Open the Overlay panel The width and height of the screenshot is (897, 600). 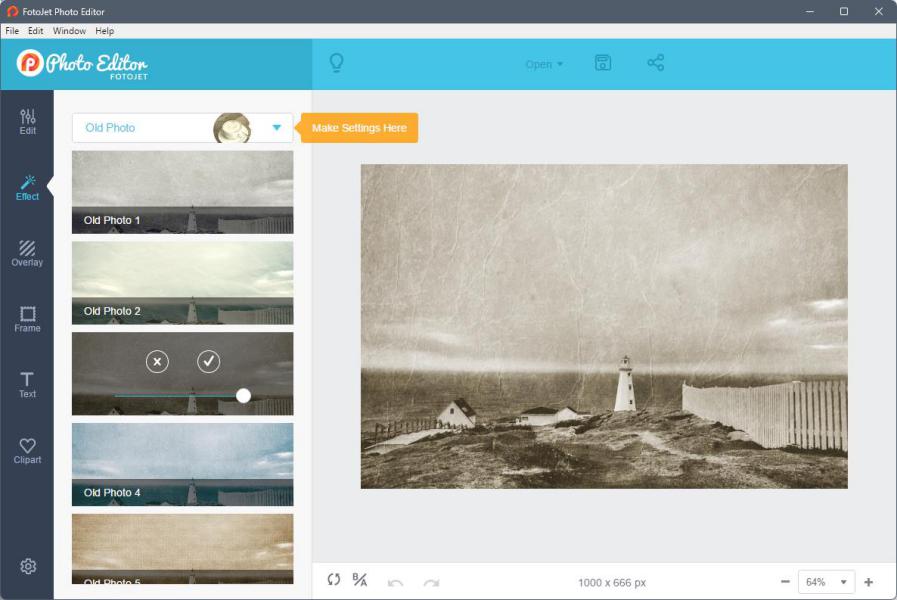[x=27, y=253]
